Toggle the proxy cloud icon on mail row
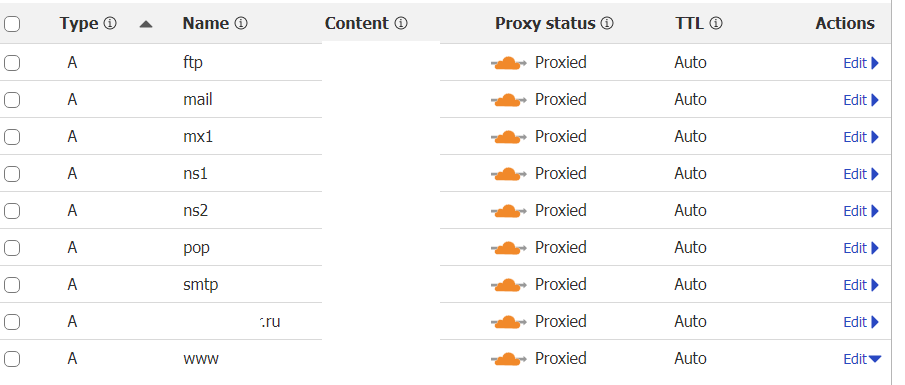The height and width of the screenshot is (385, 905). click(x=508, y=99)
